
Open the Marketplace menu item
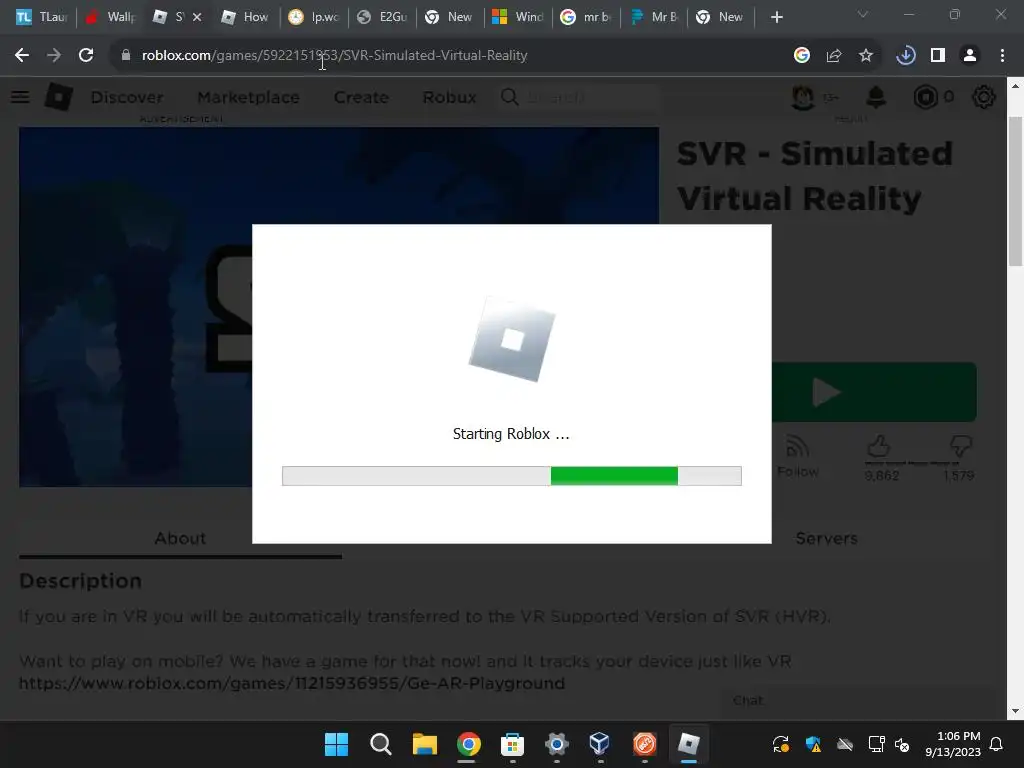(248, 97)
